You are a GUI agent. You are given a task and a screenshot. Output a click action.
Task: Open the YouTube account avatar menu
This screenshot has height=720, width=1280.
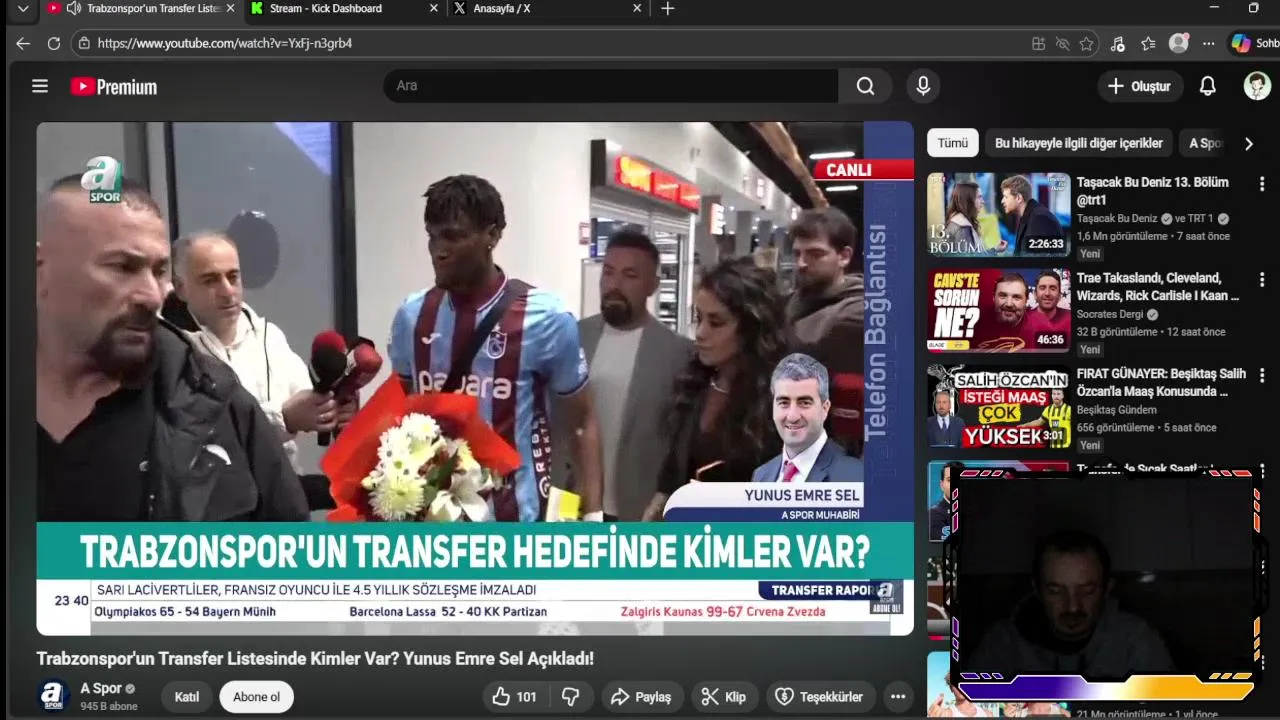click(x=1257, y=86)
